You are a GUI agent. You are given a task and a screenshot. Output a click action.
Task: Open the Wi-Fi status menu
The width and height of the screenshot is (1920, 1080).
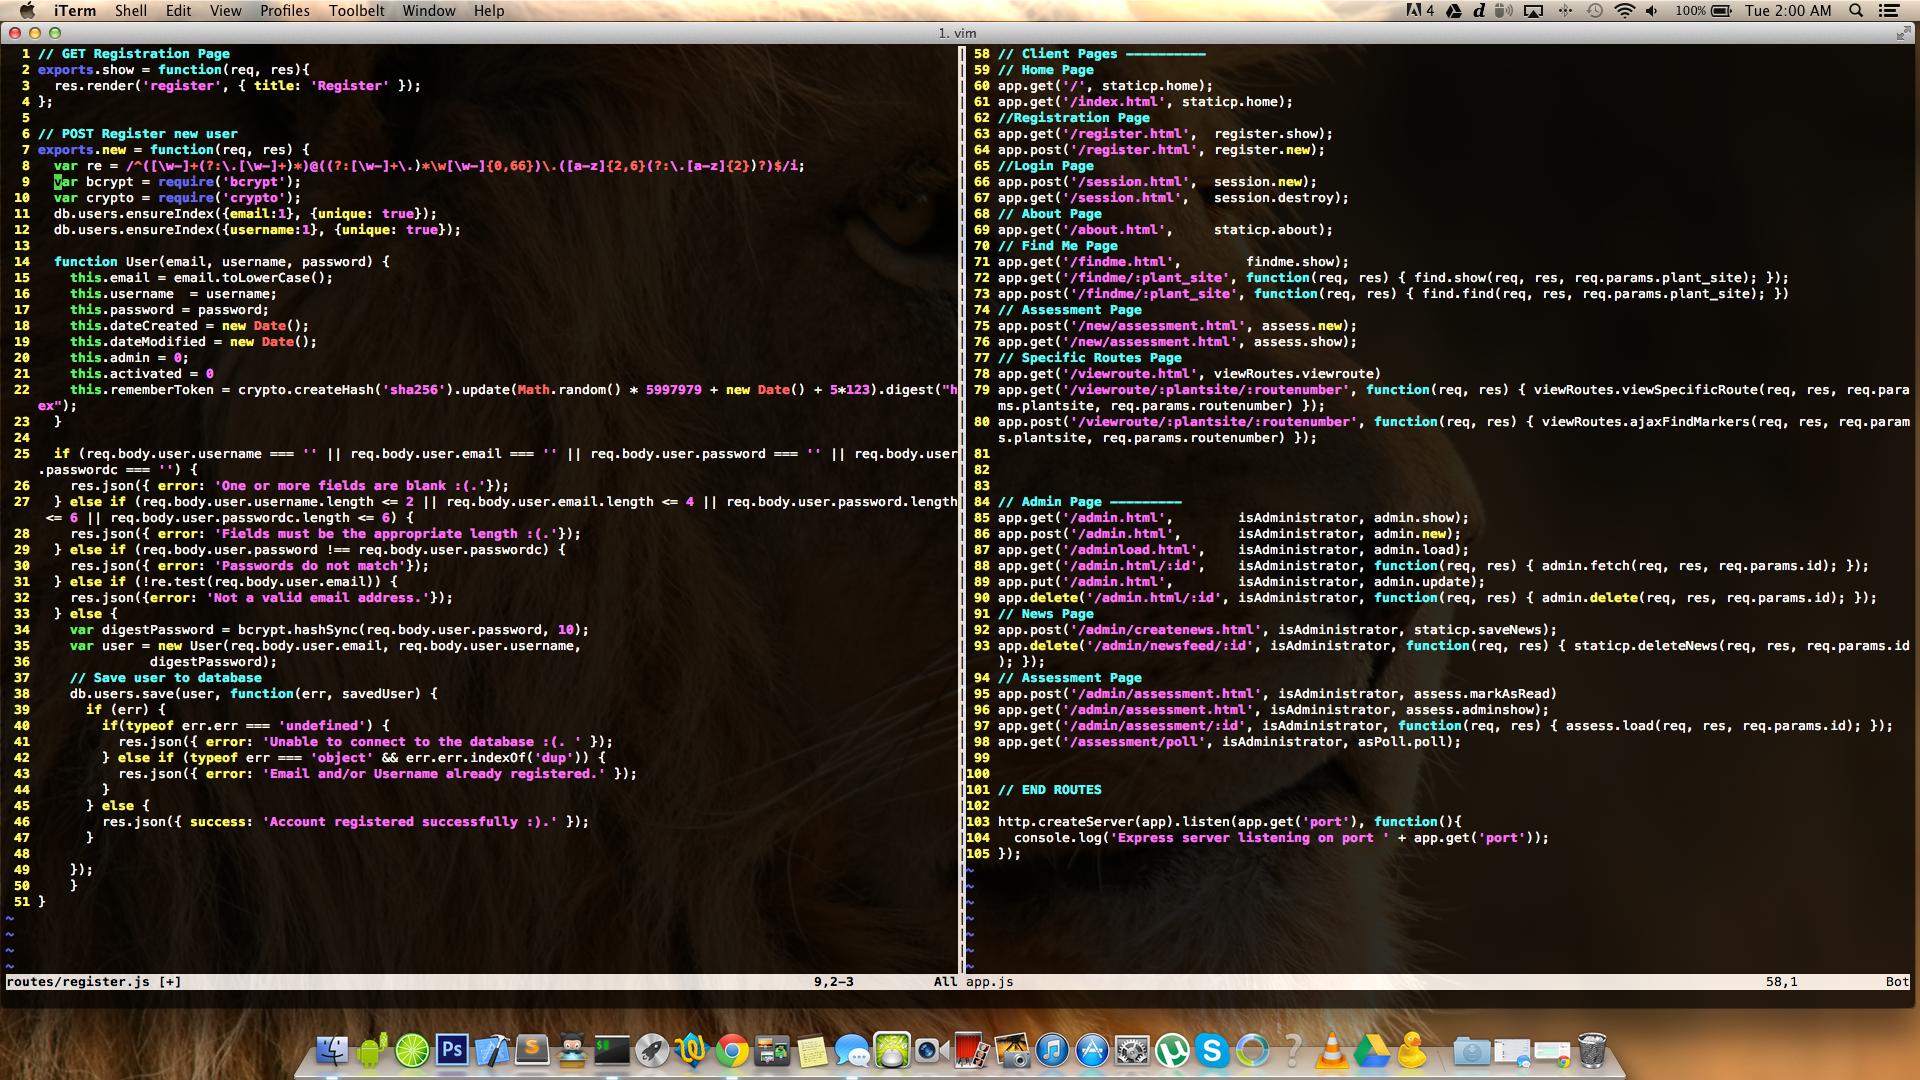tap(1625, 10)
